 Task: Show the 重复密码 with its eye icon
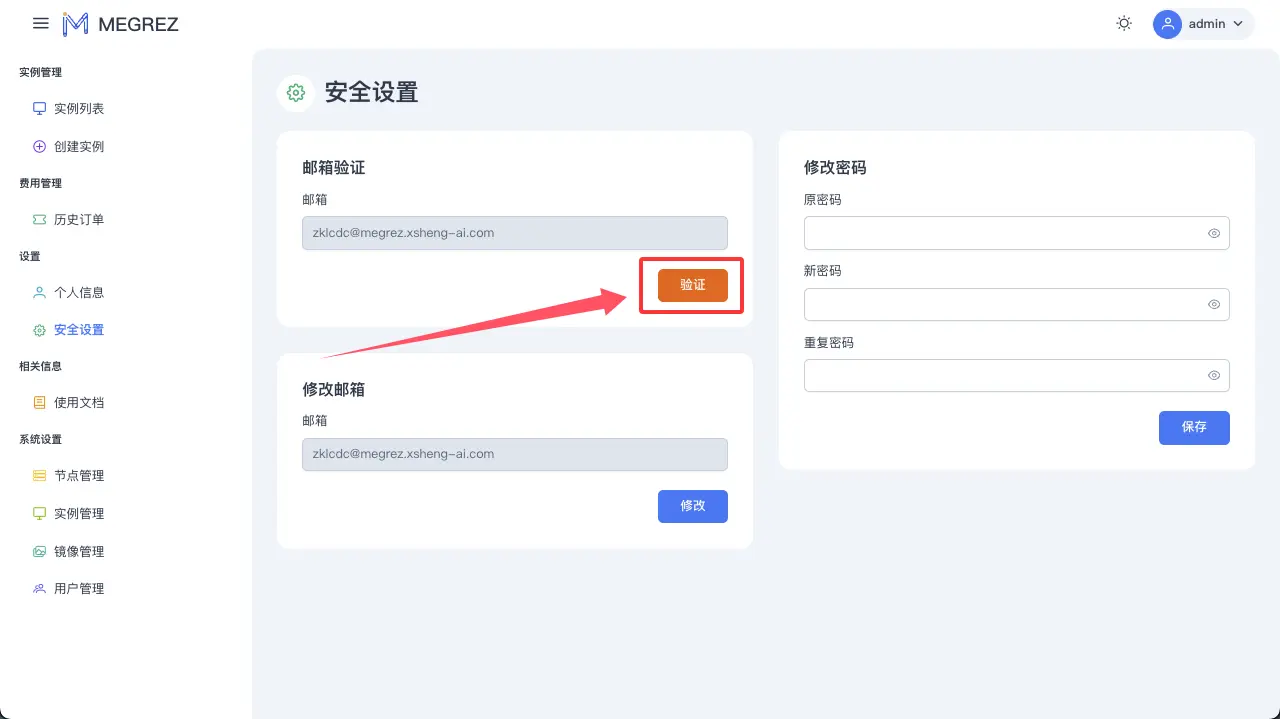pos(1214,375)
